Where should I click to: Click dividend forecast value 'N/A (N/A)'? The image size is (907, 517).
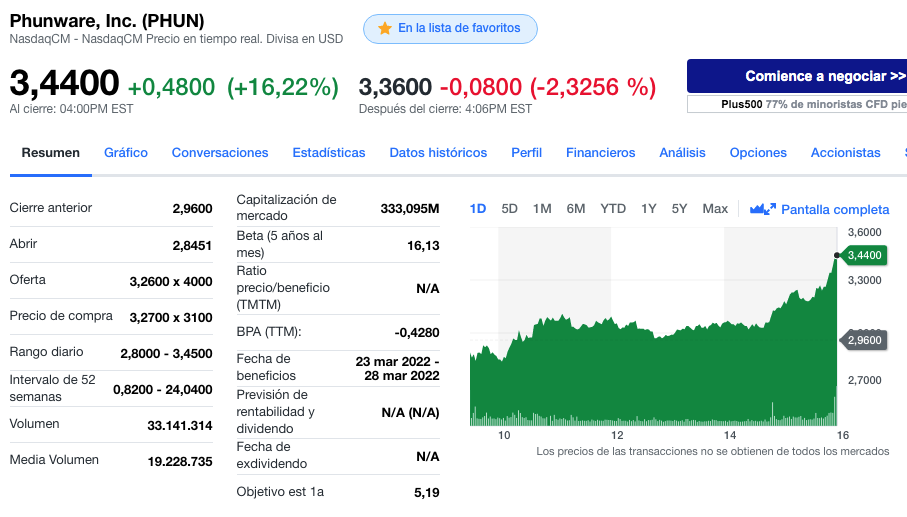[x=411, y=413]
